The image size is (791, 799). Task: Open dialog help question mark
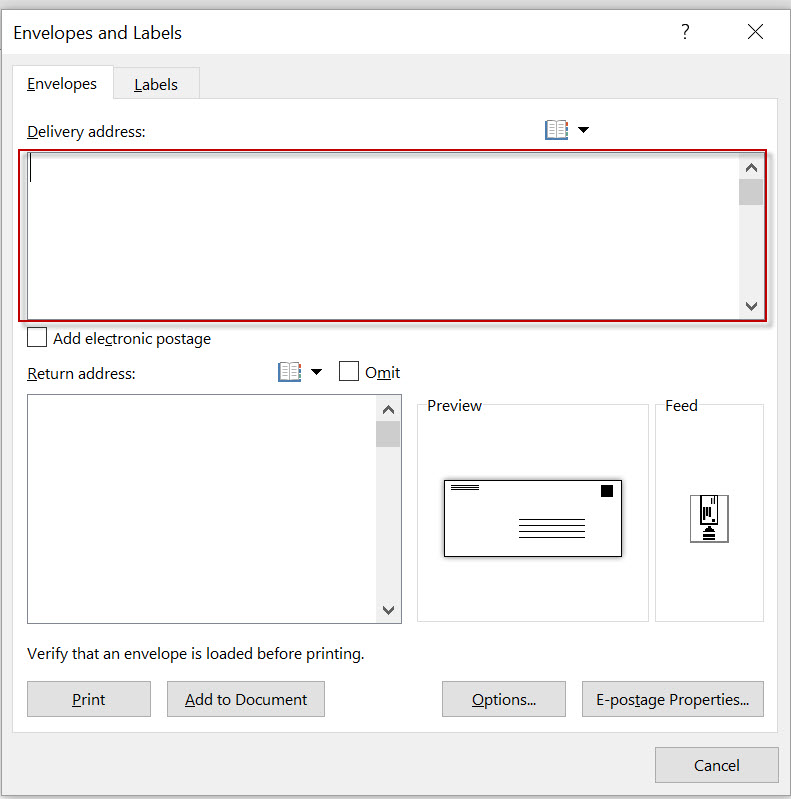coord(685,32)
